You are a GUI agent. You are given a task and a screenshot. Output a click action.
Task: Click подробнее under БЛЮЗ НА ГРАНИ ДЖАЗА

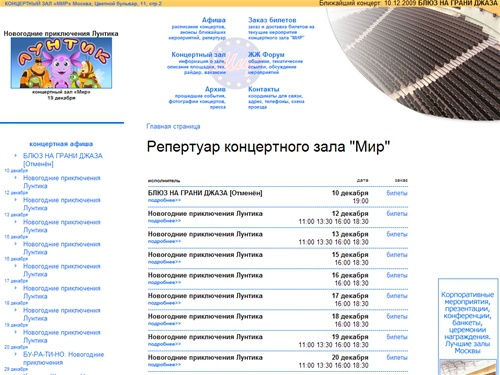tap(164, 200)
